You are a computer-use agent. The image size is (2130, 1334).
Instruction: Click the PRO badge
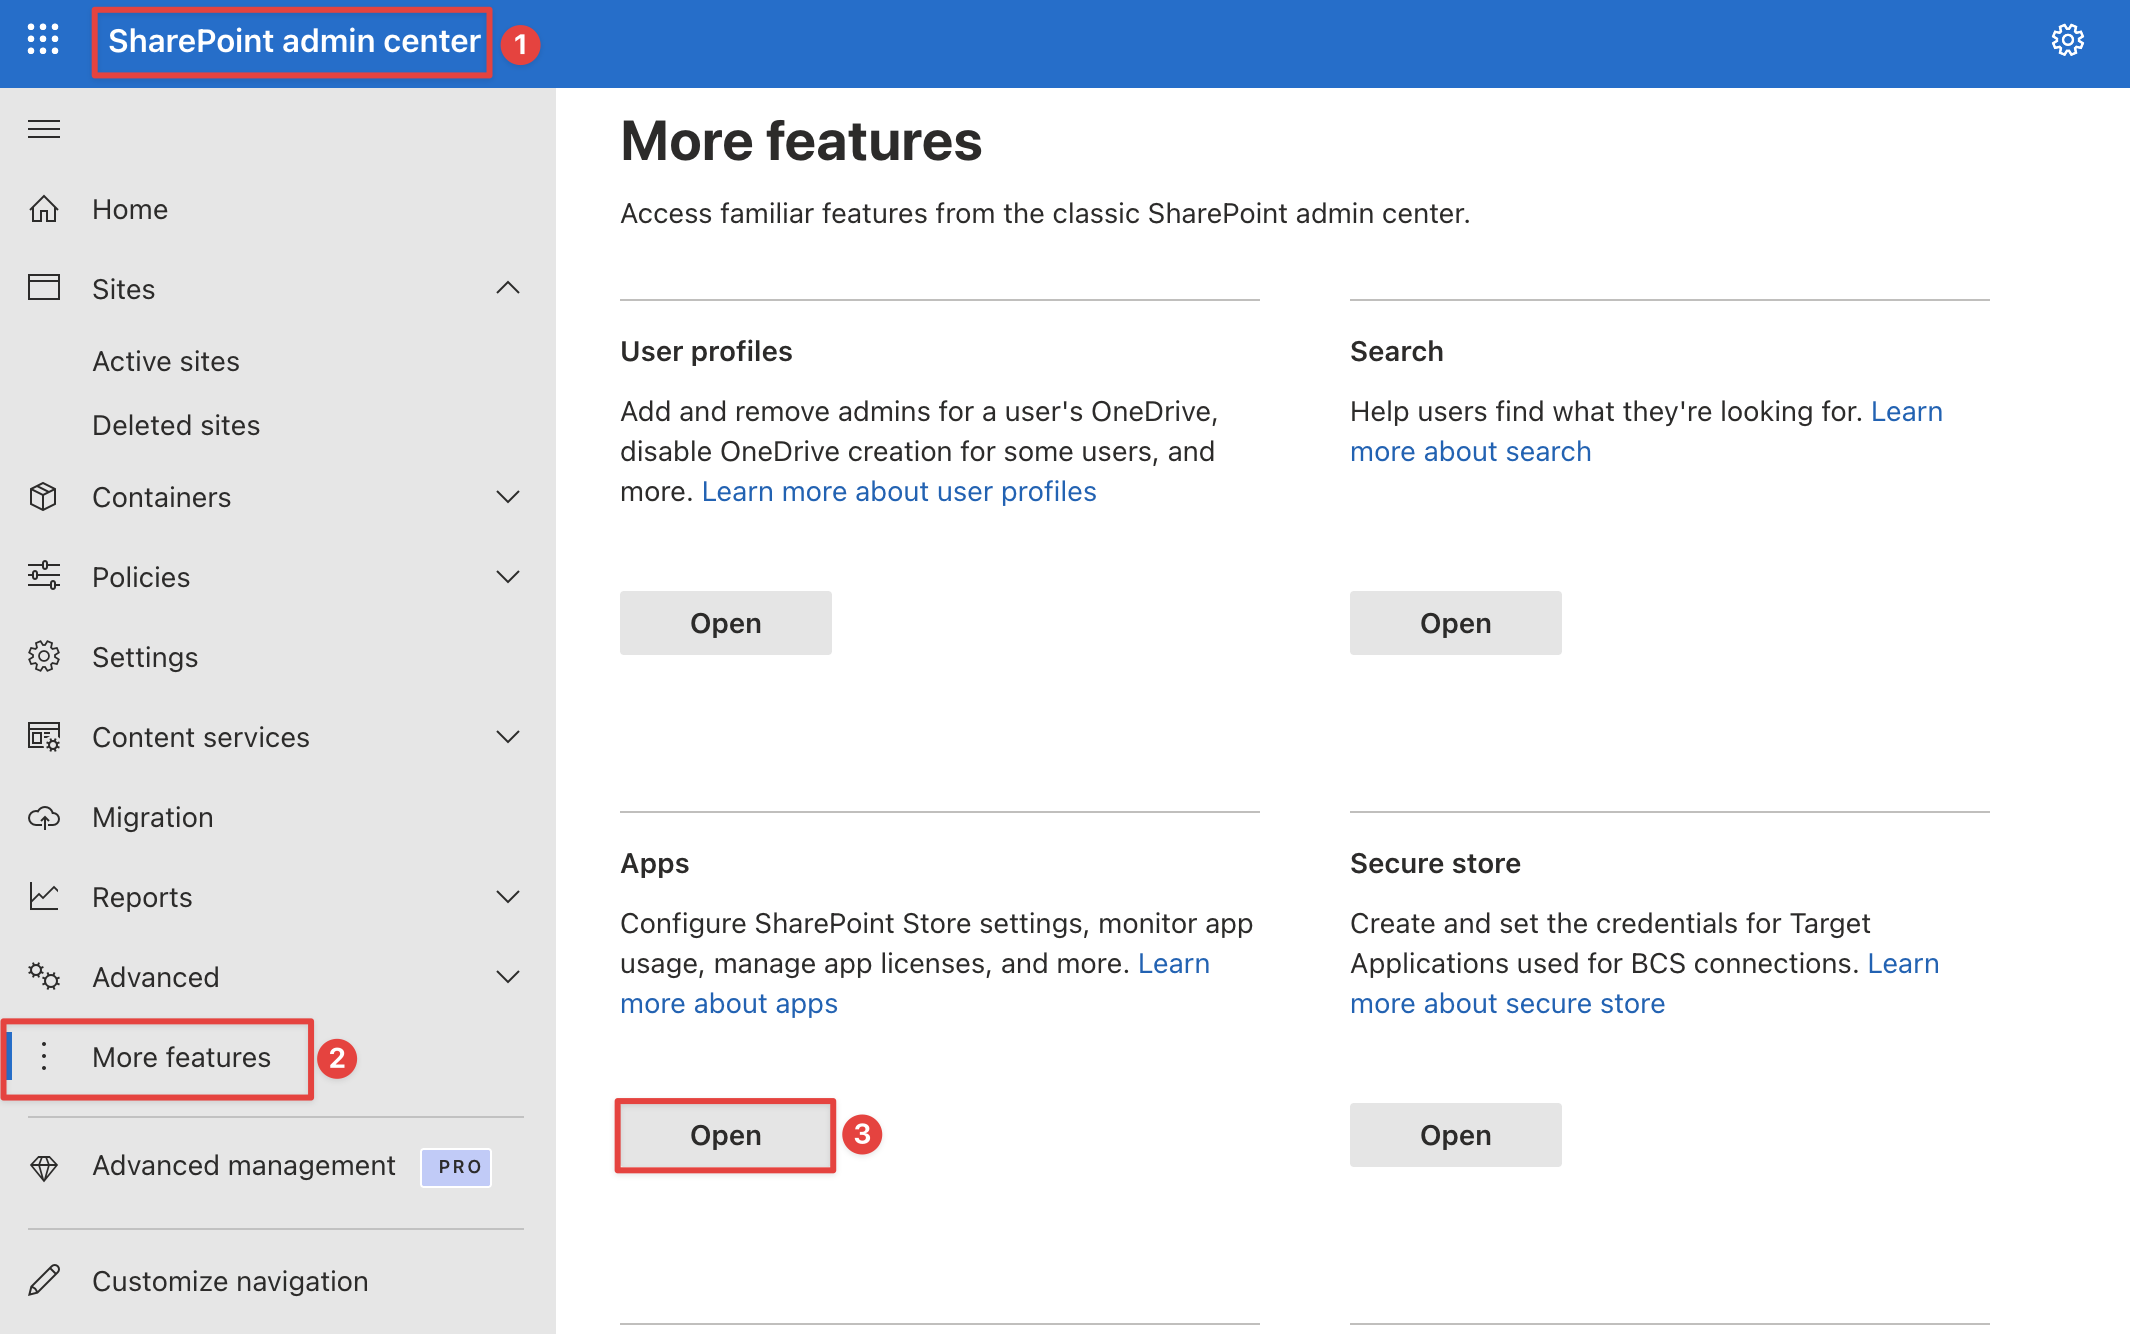[x=457, y=1167]
